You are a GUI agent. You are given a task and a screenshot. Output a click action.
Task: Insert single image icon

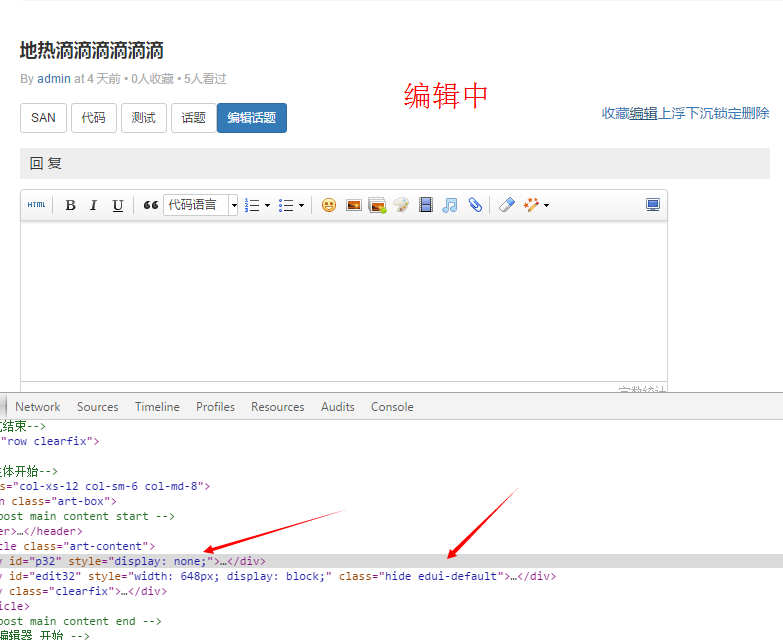click(x=354, y=205)
